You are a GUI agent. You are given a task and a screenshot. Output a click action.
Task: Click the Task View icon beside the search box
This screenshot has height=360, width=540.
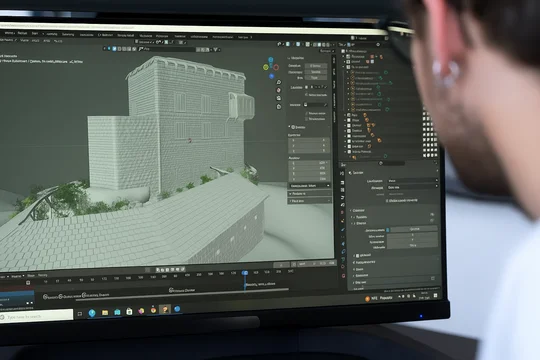[x=80, y=313]
